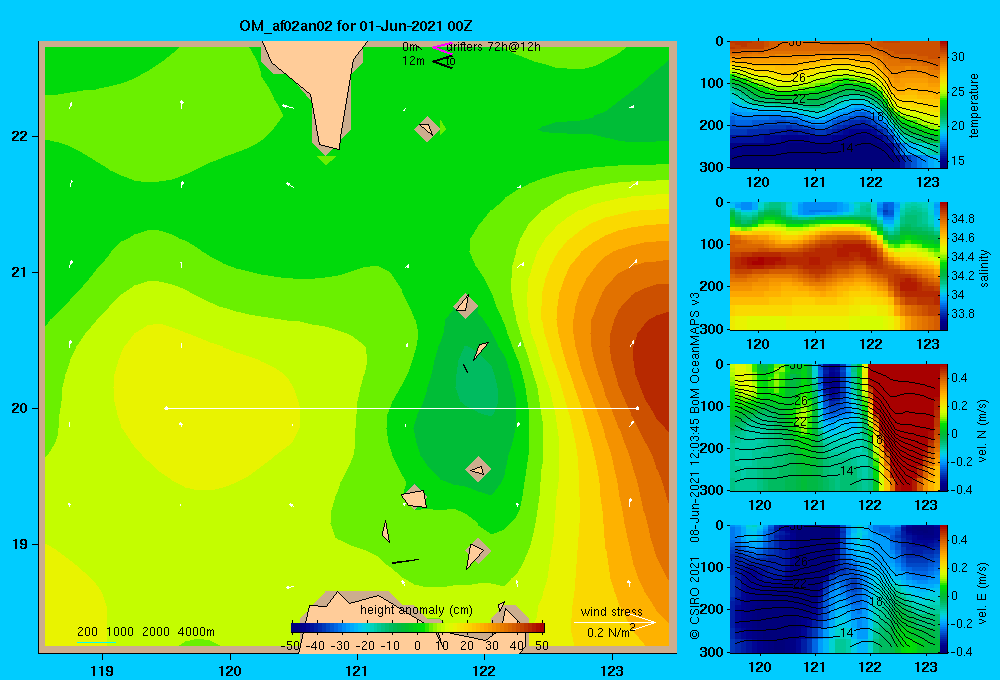The height and width of the screenshot is (680, 1000).
Task: Click the 'drifters 72h@12h' legend text
Action: (494, 47)
